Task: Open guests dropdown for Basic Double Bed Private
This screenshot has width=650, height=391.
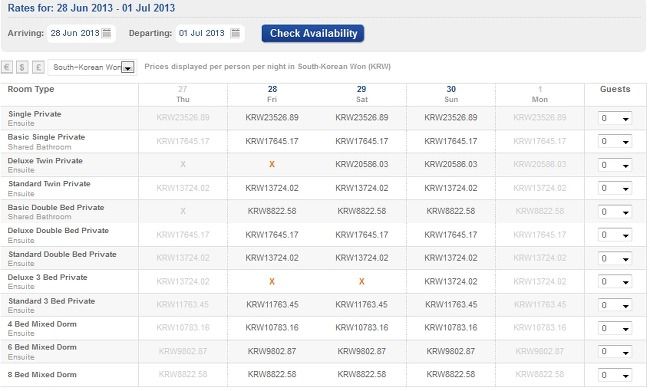Action: (615, 212)
